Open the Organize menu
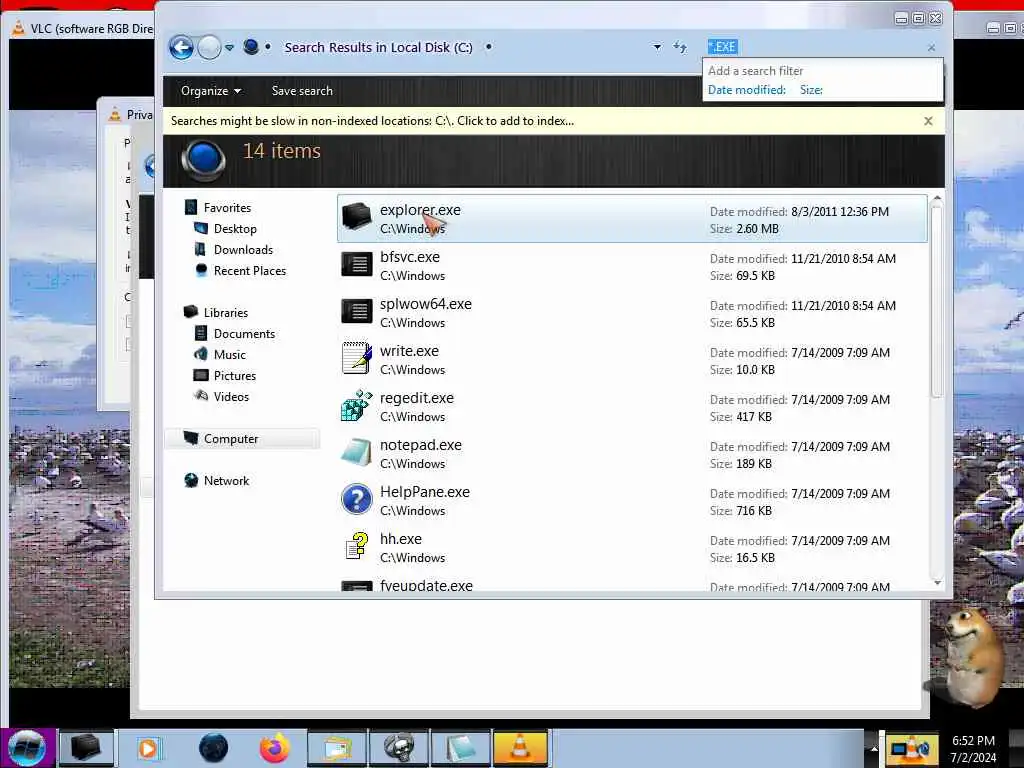 210,91
